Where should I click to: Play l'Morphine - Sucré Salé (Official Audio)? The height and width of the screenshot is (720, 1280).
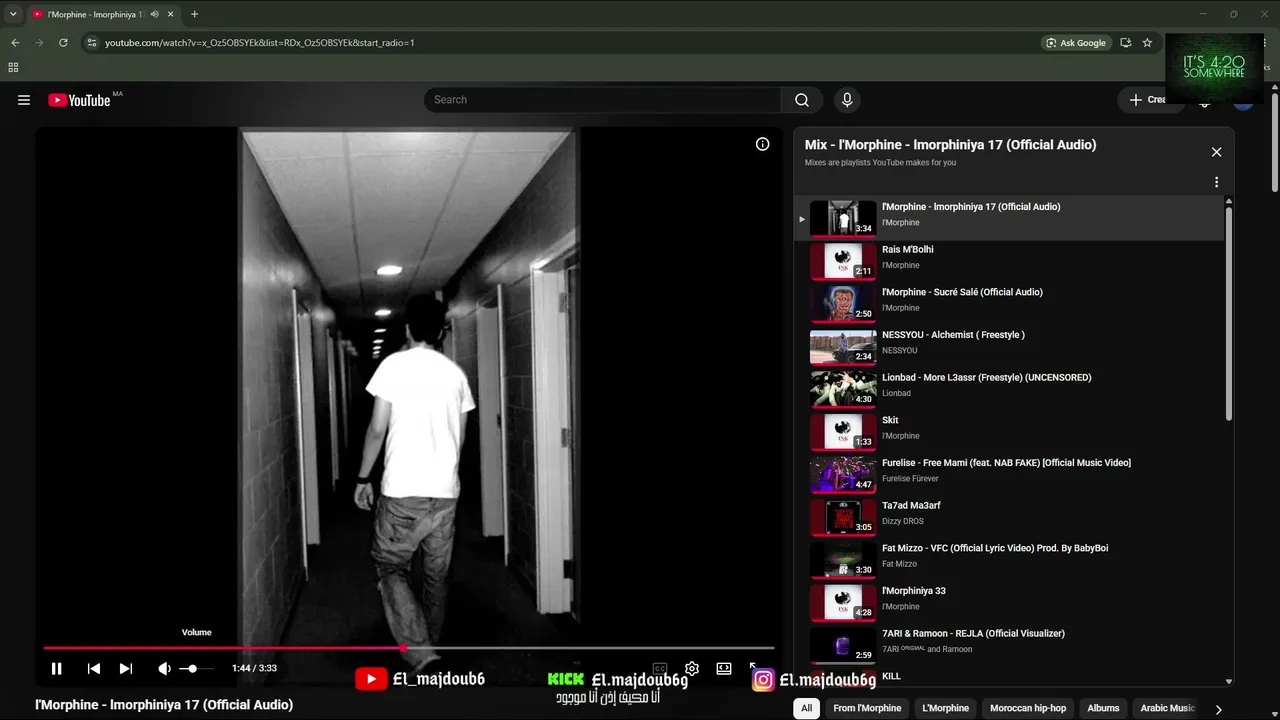click(x=1010, y=304)
